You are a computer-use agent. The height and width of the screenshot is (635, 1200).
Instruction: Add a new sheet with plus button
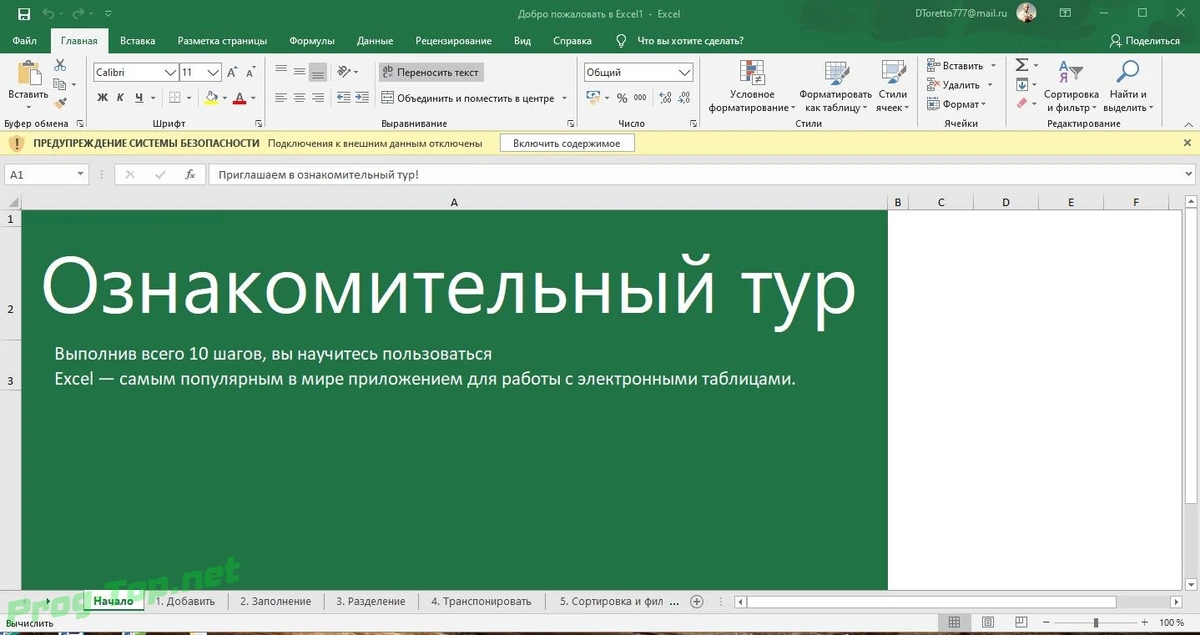click(x=698, y=601)
